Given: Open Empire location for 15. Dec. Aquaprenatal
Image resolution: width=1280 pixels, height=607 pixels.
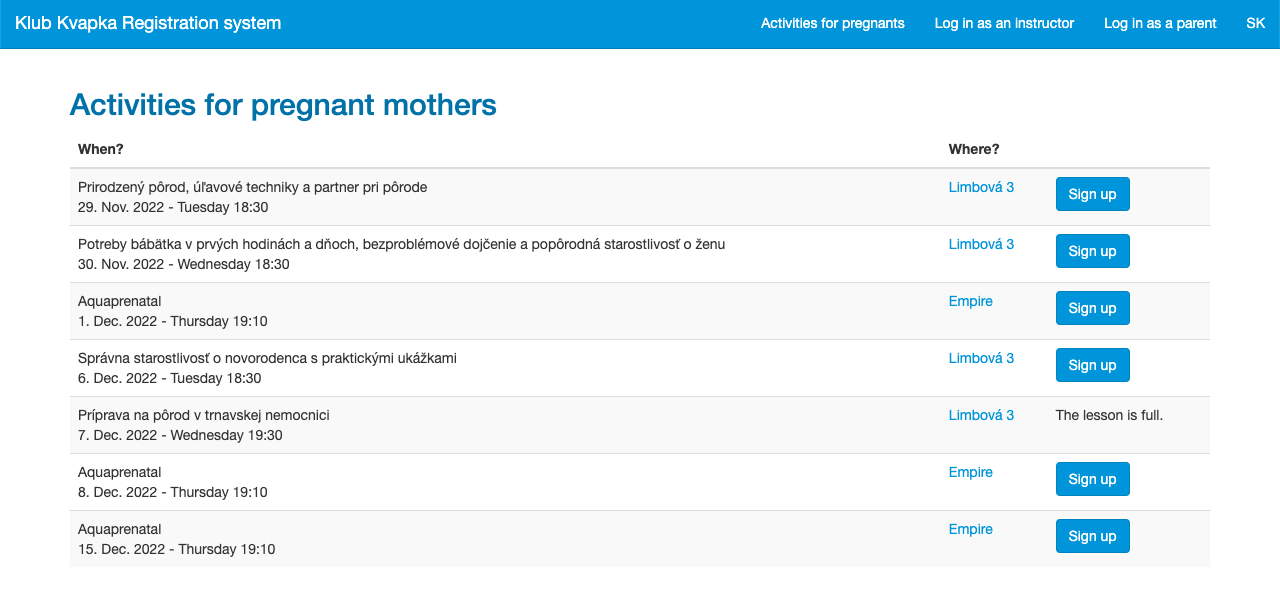Looking at the screenshot, I should click(x=970, y=529).
